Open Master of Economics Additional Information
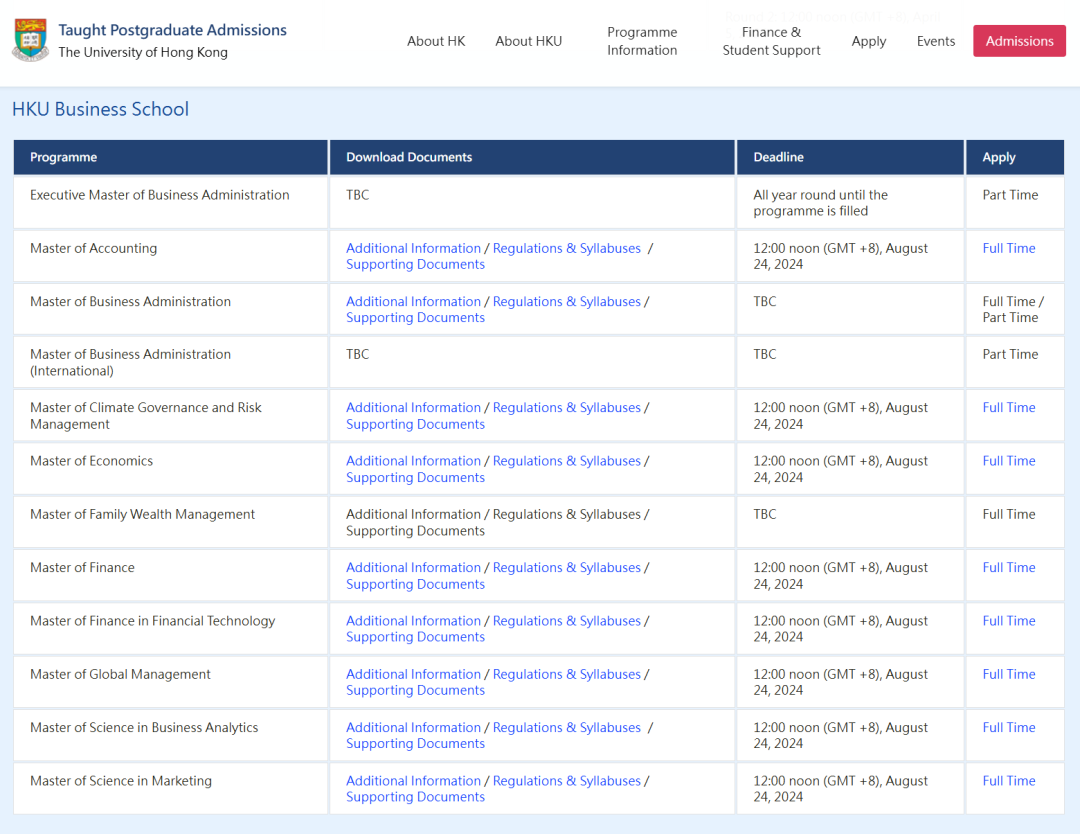The height and width of the screenshot is (834, 1080). coord(413,461)
